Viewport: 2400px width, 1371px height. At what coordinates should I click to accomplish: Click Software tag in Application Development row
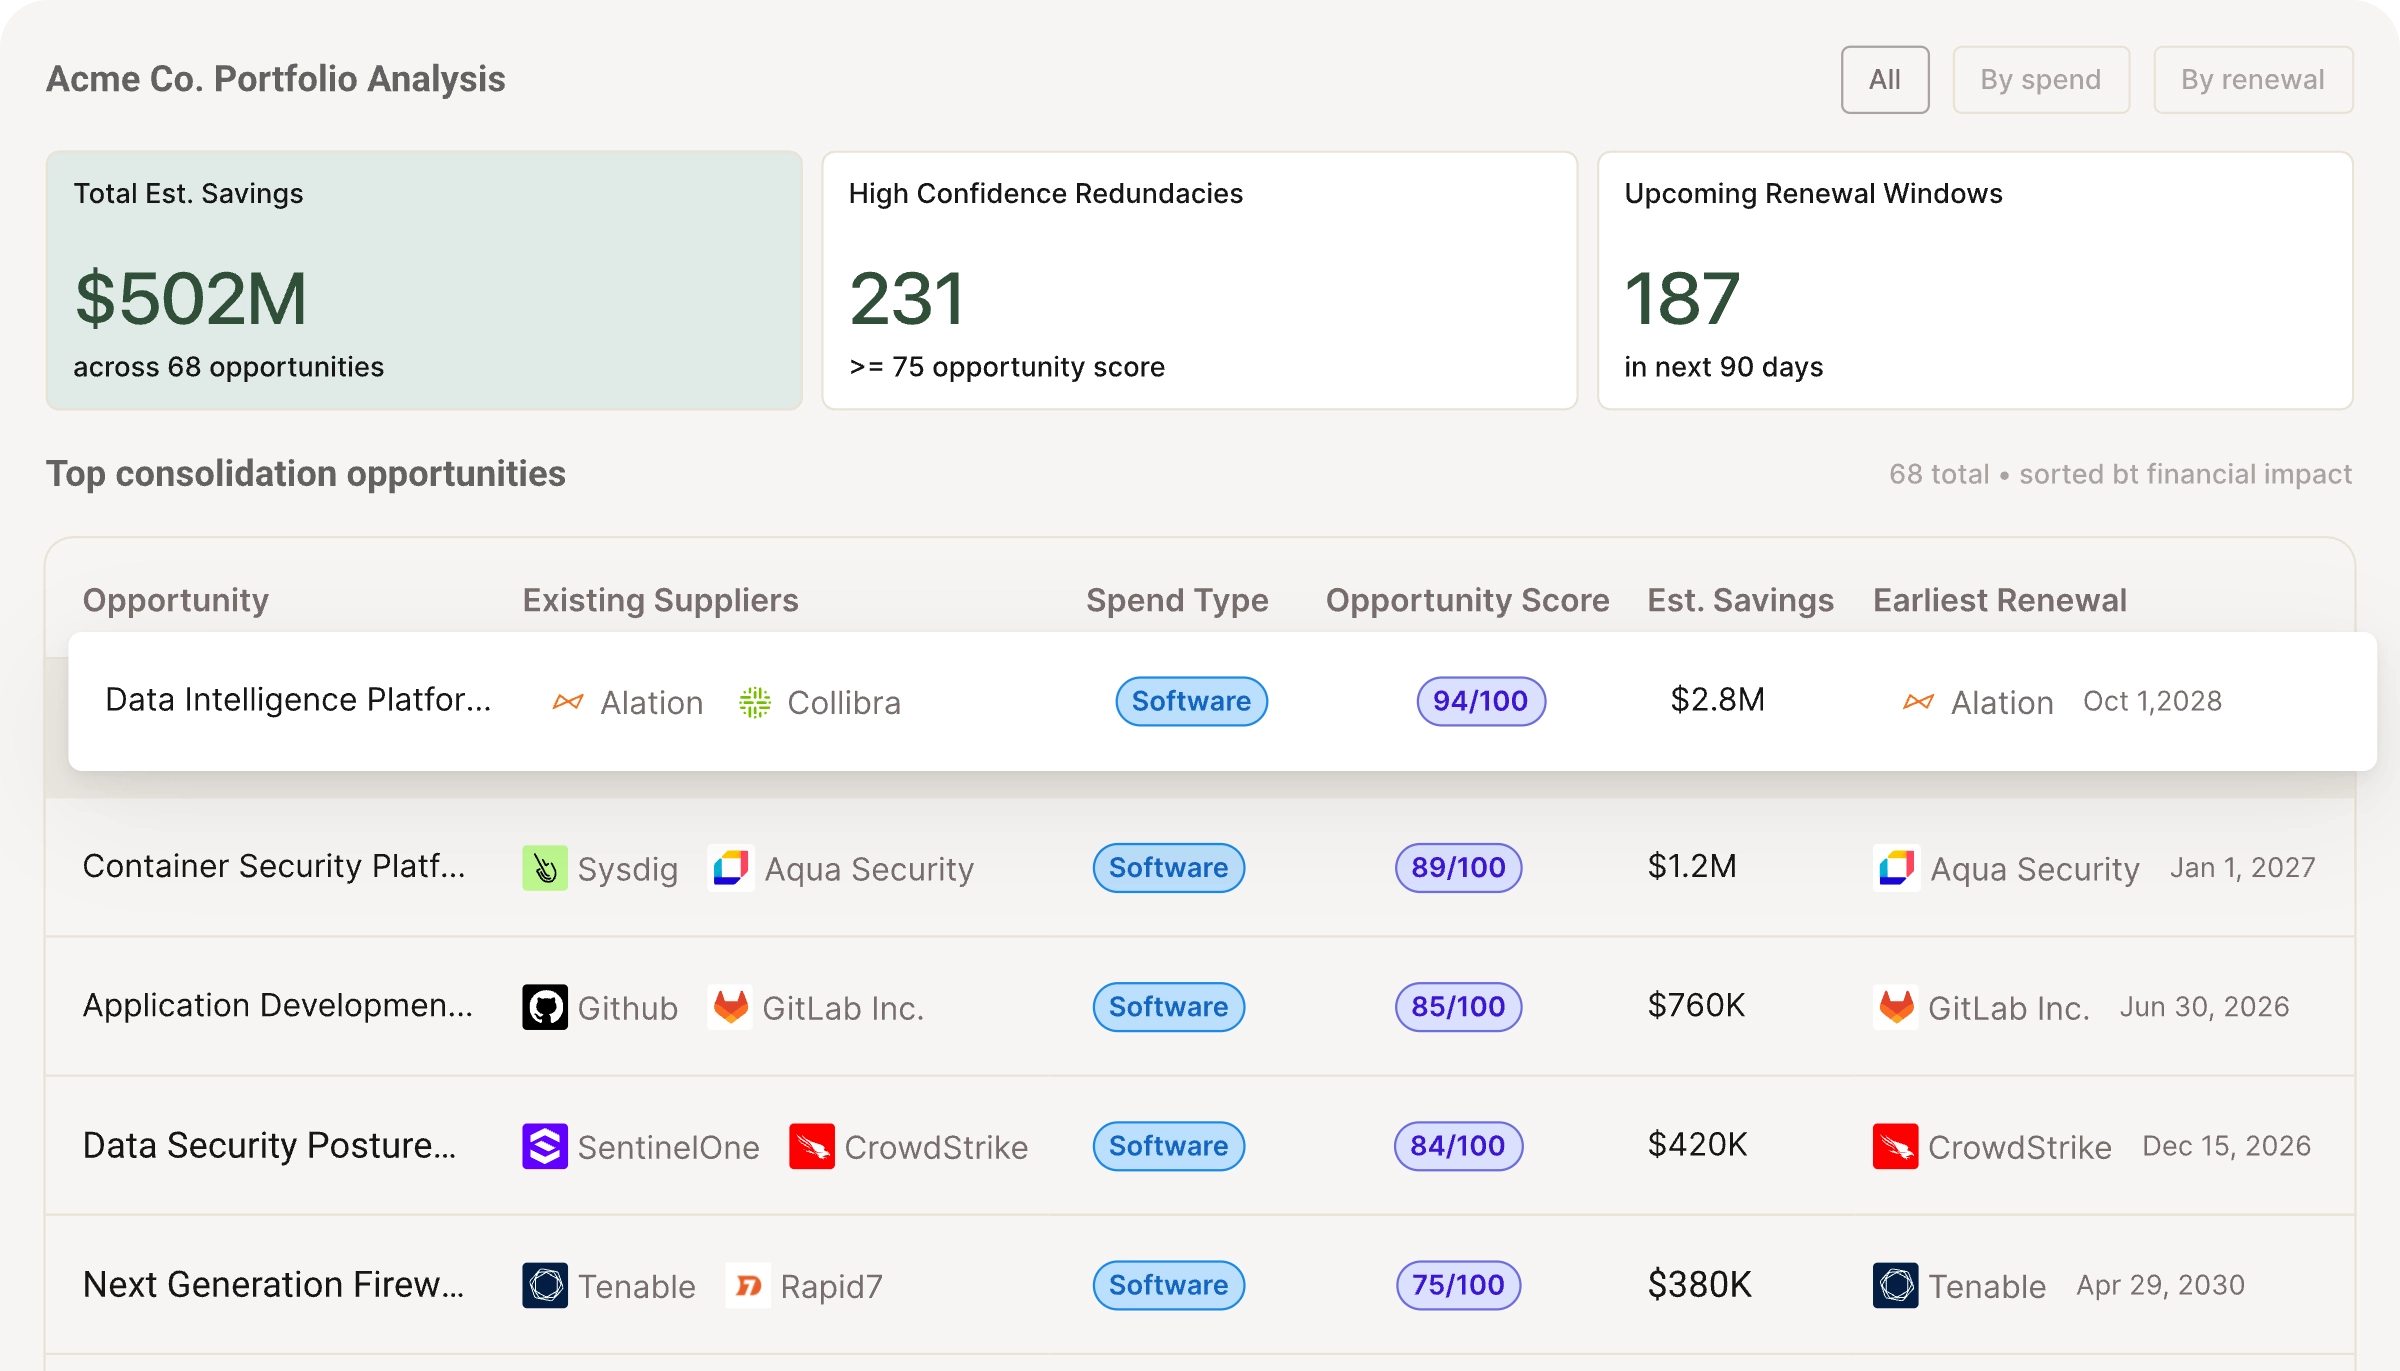coord(1168,1007)
